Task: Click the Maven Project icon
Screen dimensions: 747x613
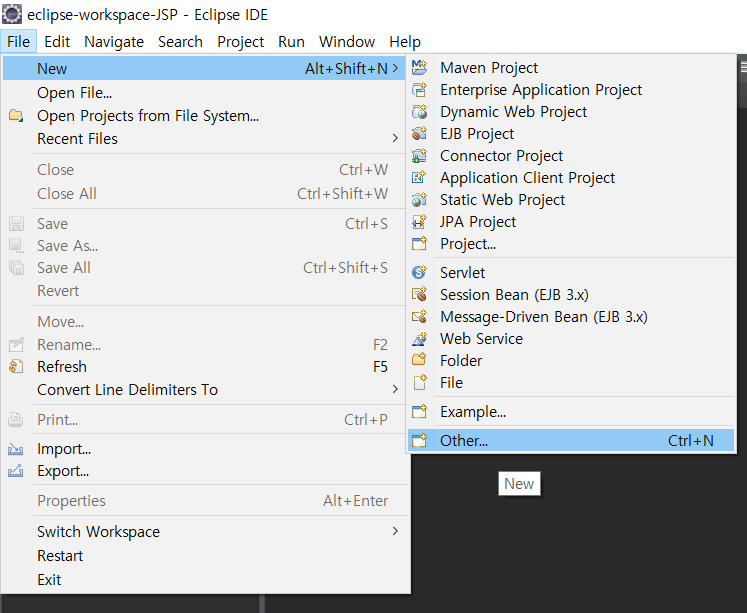Action: tap(419, 68)
